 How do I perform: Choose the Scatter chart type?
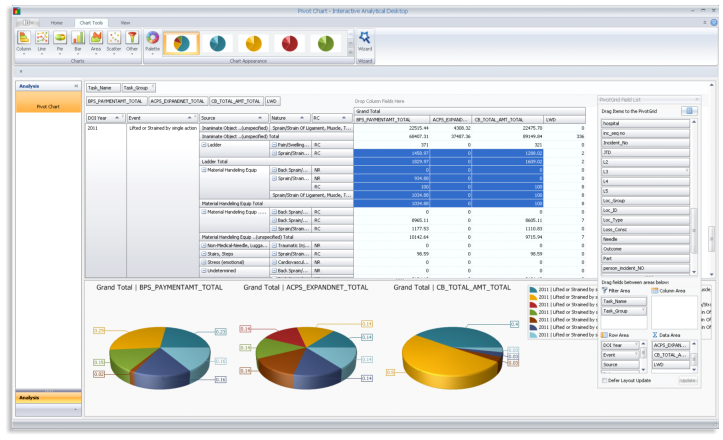114,42
